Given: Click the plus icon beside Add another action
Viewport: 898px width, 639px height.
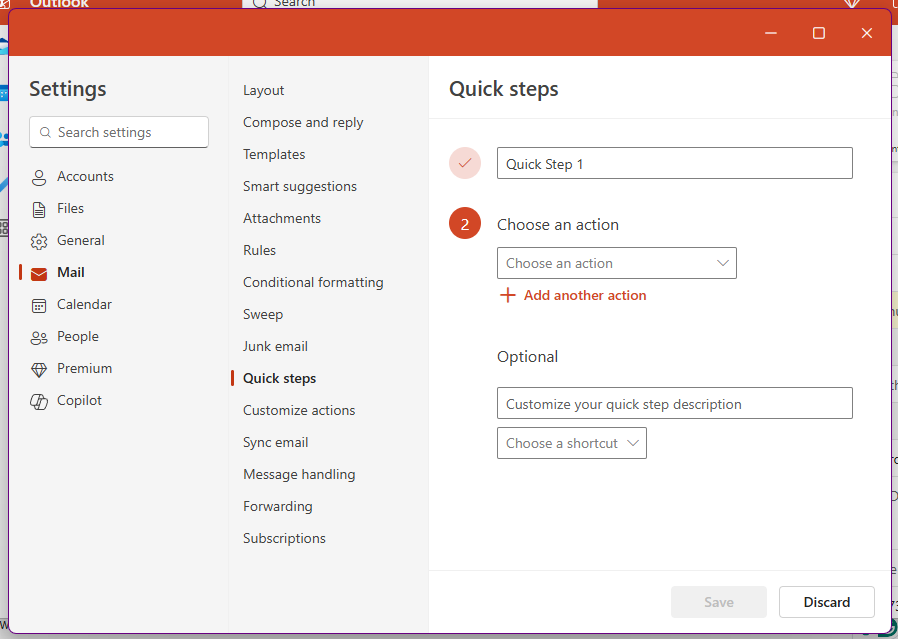Looking at the screenshot, I should pos(507,295).
